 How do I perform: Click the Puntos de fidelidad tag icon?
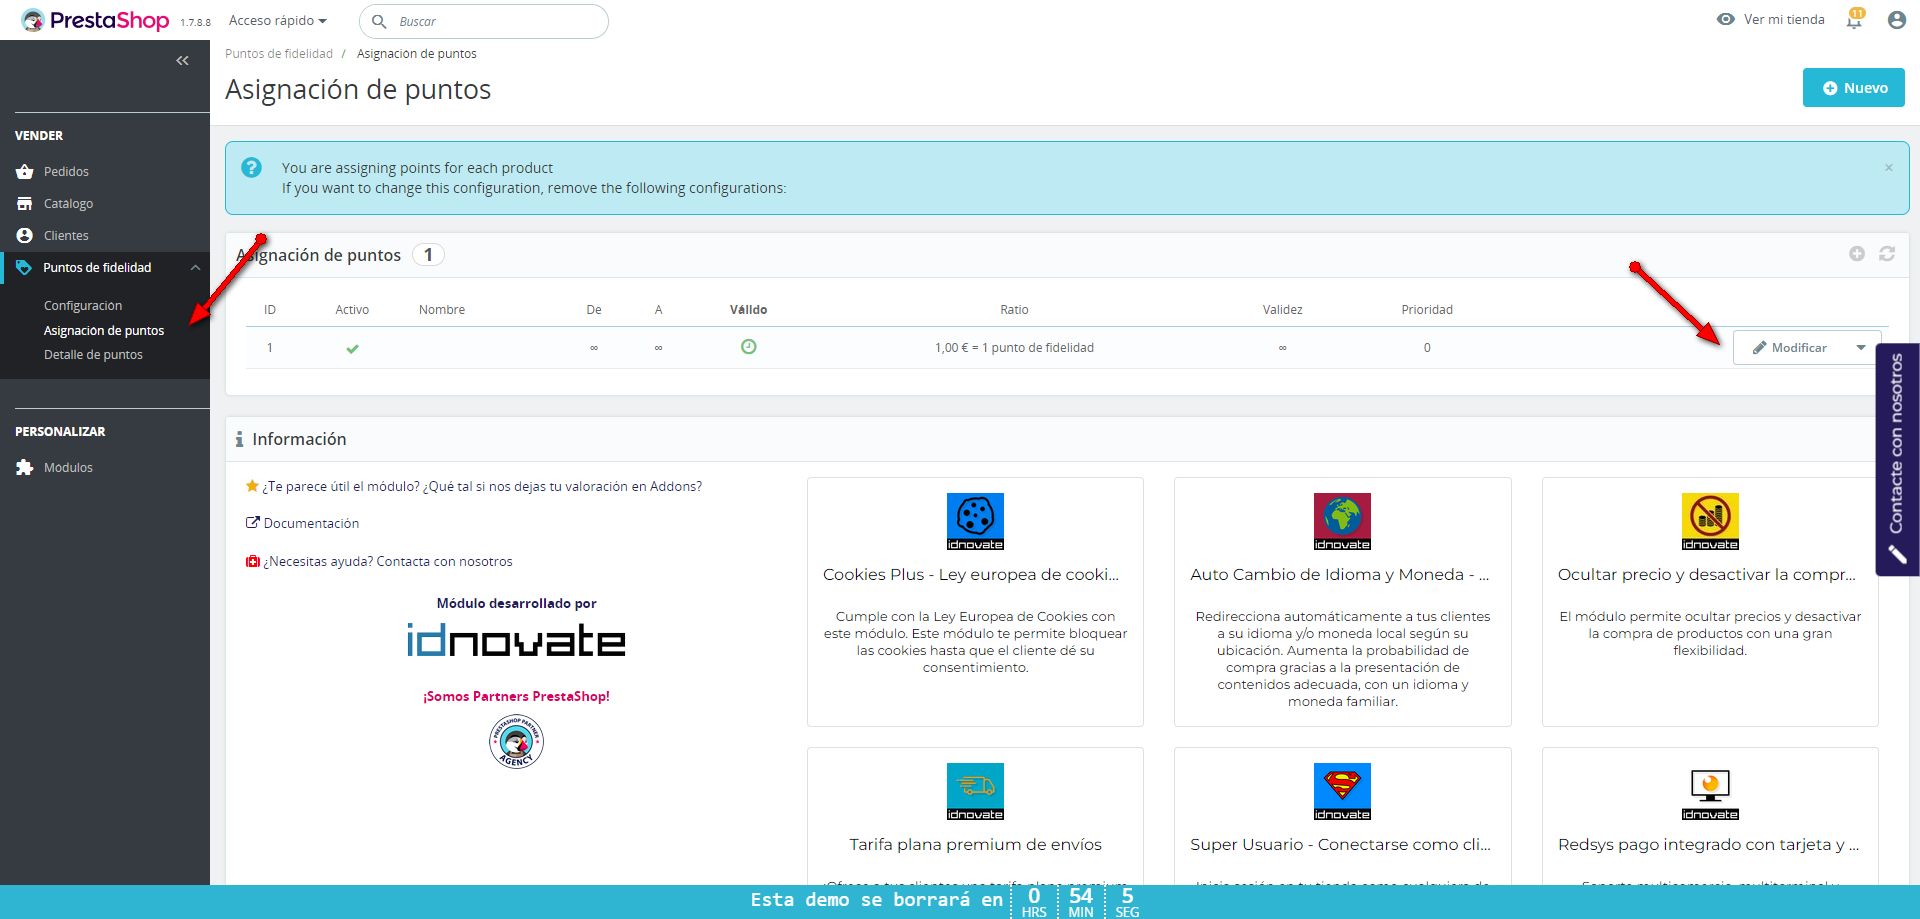pyautogui.click(x=24, y=268)
